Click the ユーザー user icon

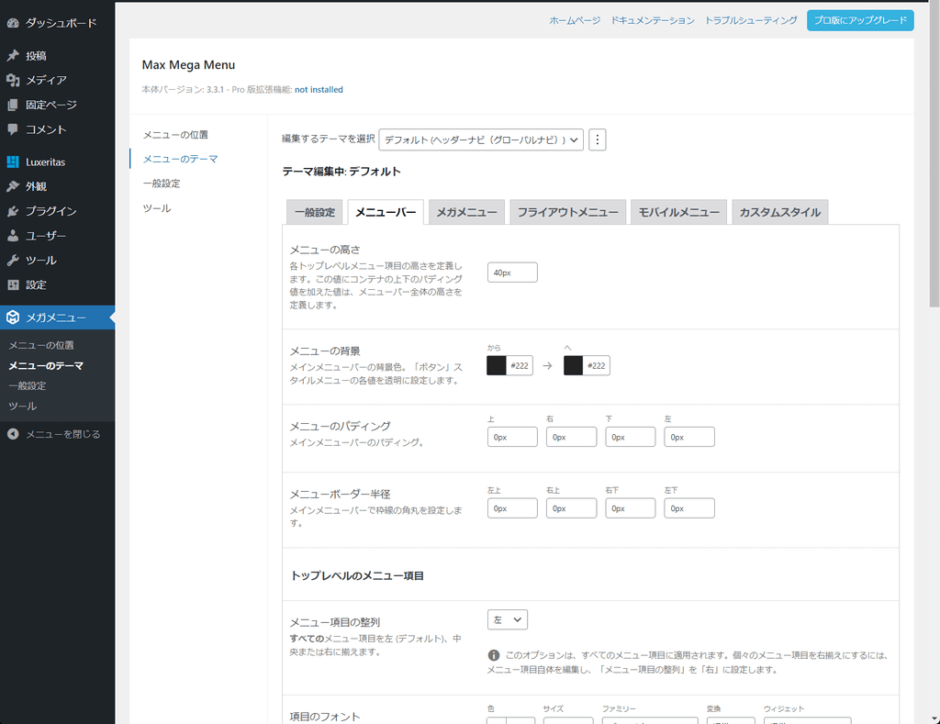coord(13,236)
